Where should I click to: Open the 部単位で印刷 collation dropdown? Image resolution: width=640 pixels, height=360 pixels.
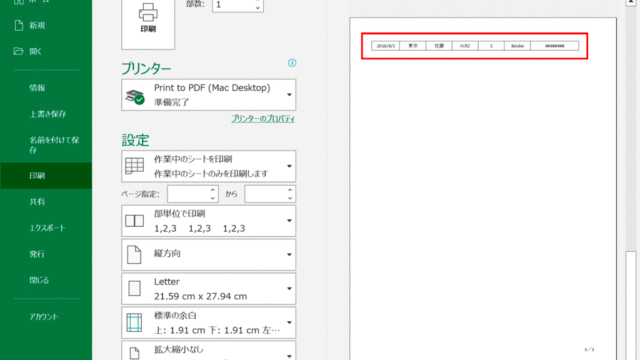coord(209,221)
